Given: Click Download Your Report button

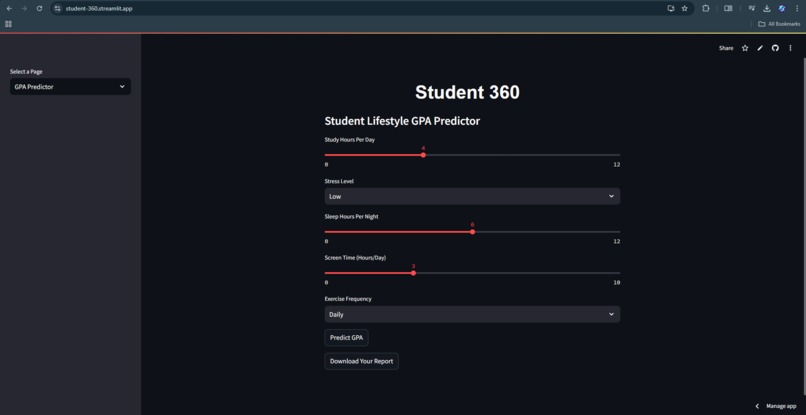Looking at the screenshot, I should pyautogui.click(x=361, y=361).
